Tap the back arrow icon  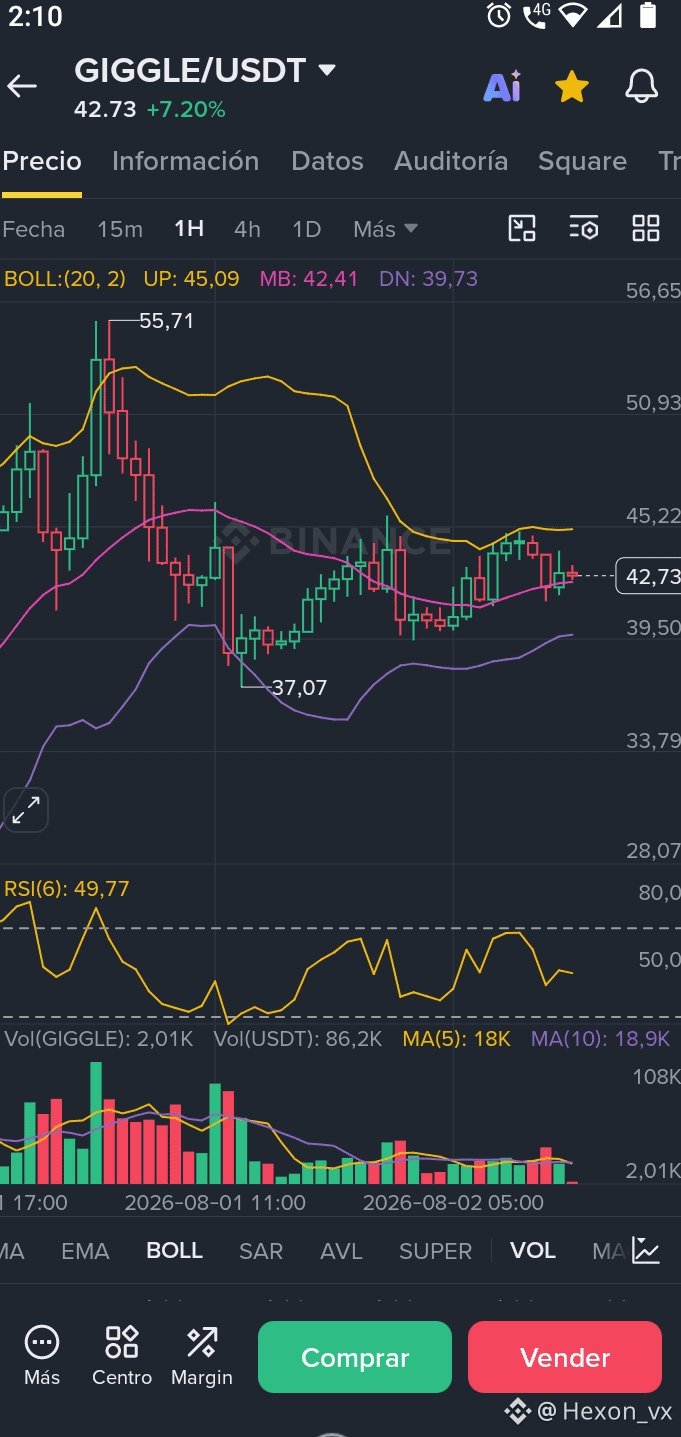pyautogui.click(x=22, y=86)
